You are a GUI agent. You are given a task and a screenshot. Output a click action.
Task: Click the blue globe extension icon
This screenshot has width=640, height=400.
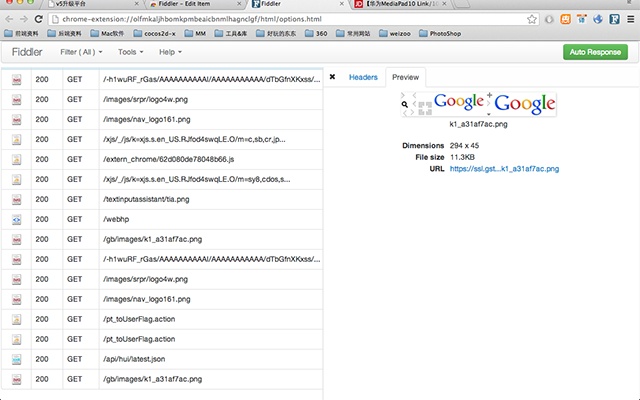click(x=598, y=19)
